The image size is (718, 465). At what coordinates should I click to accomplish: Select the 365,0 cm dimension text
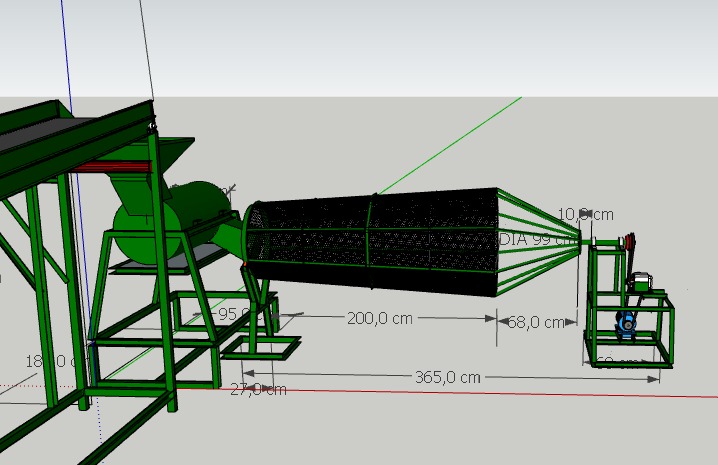click(x=447, y=377)
